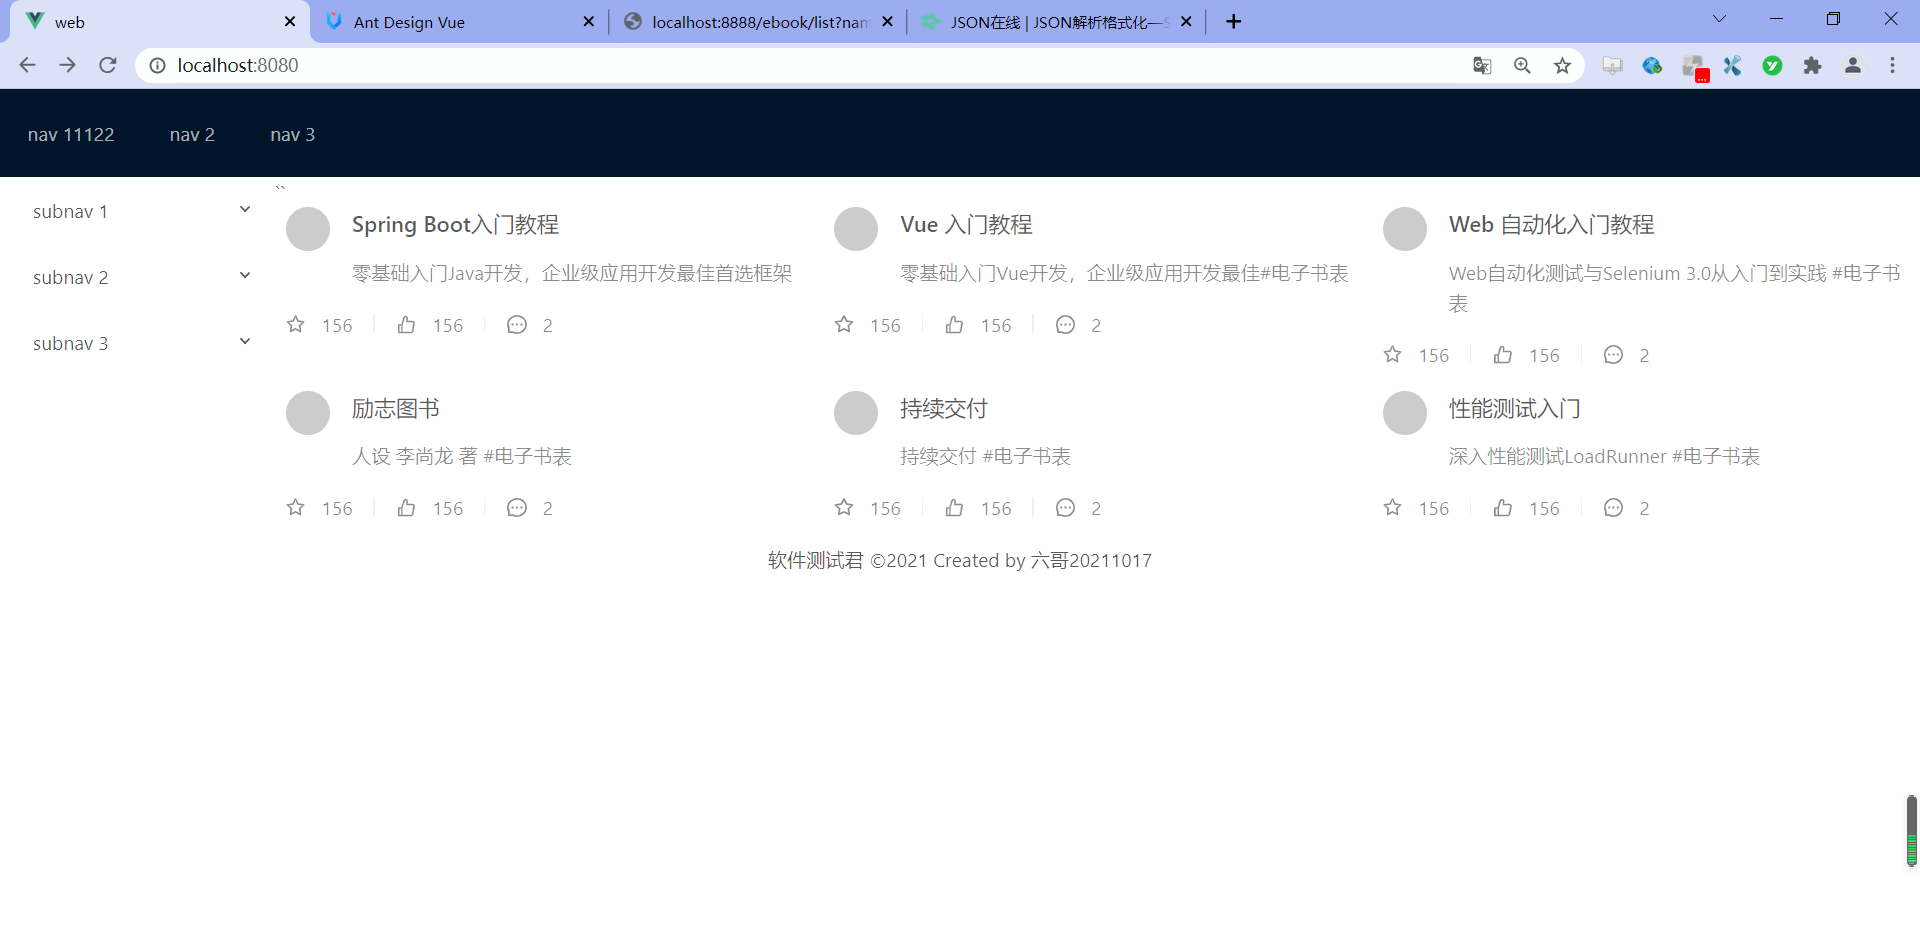Click star icon under 性能测试入门

tap(1392, 507)
